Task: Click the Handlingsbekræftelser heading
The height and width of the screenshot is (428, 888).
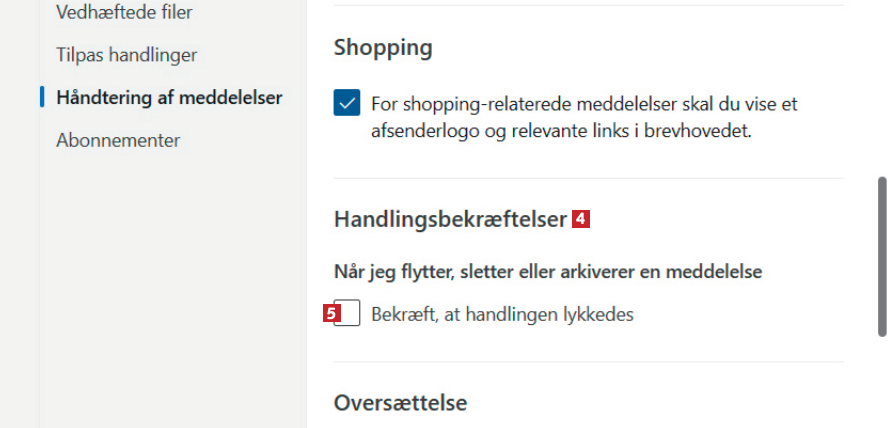Action: 450,220
